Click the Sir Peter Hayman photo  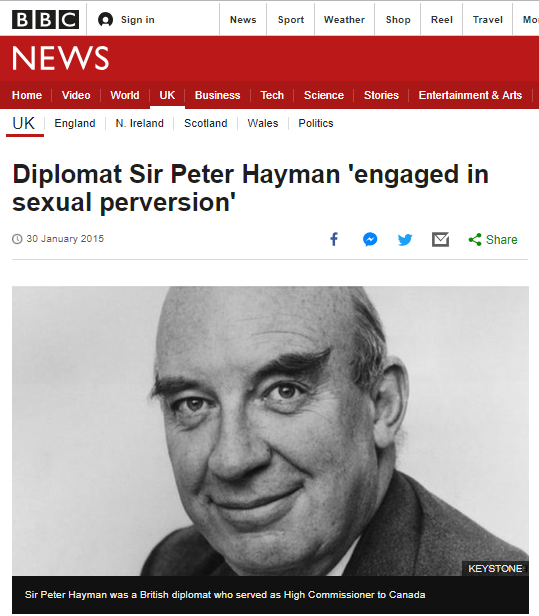(270, 431)
